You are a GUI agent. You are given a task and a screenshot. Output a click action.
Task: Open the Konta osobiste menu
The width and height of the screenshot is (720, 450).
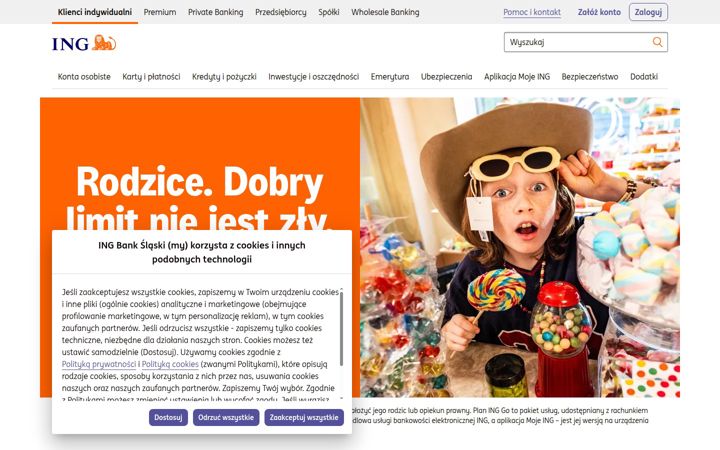[x=84, y=77]
